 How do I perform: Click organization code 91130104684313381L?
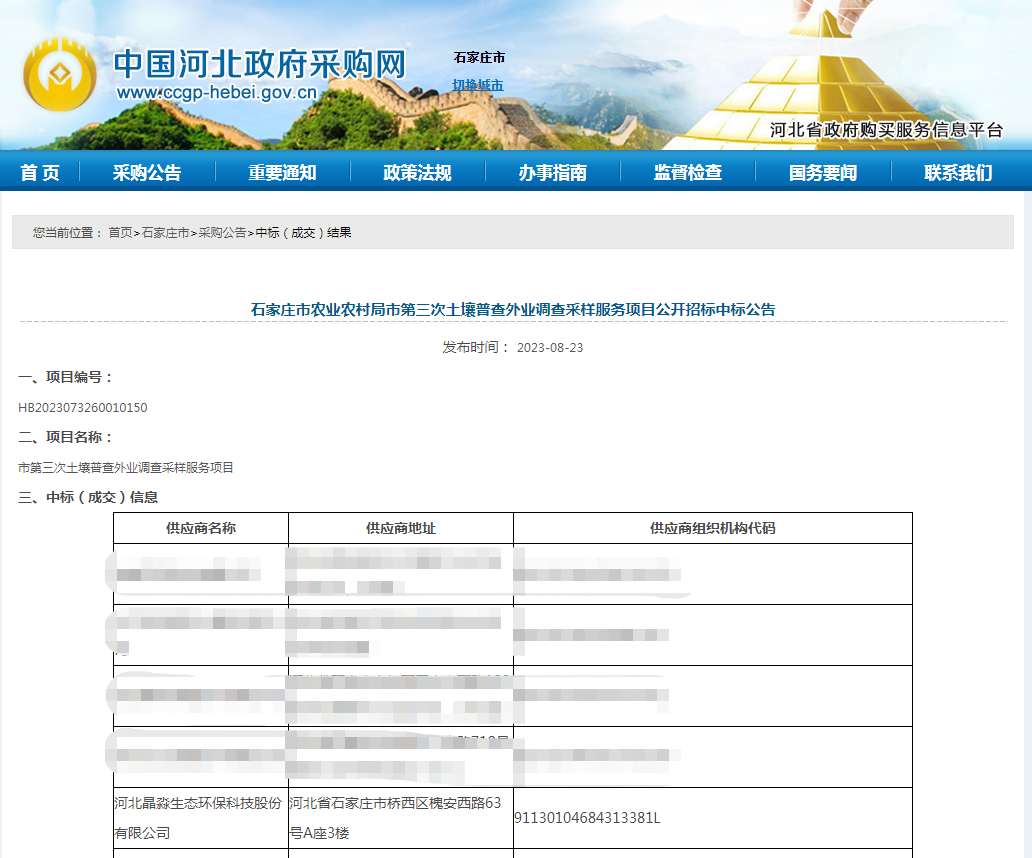(587, 818)
